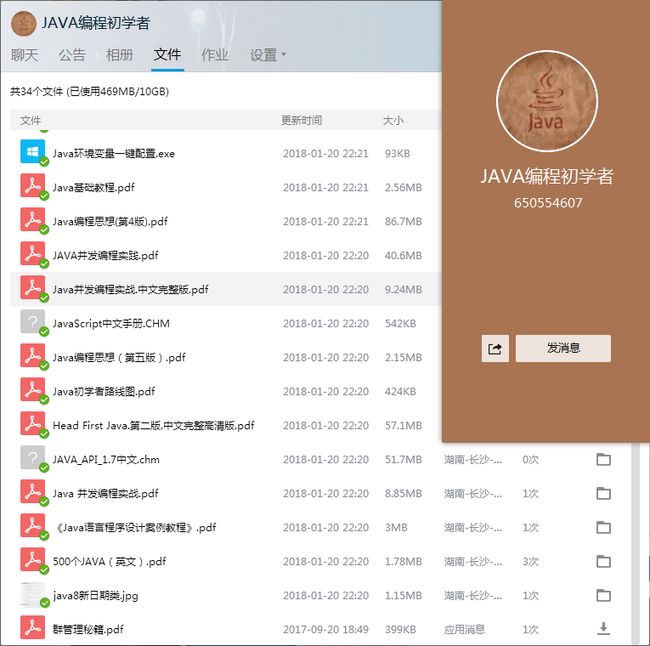The image size is (650, 646).
Task: Select file name Java基础教程.pdf
Action: coord(93,187)
